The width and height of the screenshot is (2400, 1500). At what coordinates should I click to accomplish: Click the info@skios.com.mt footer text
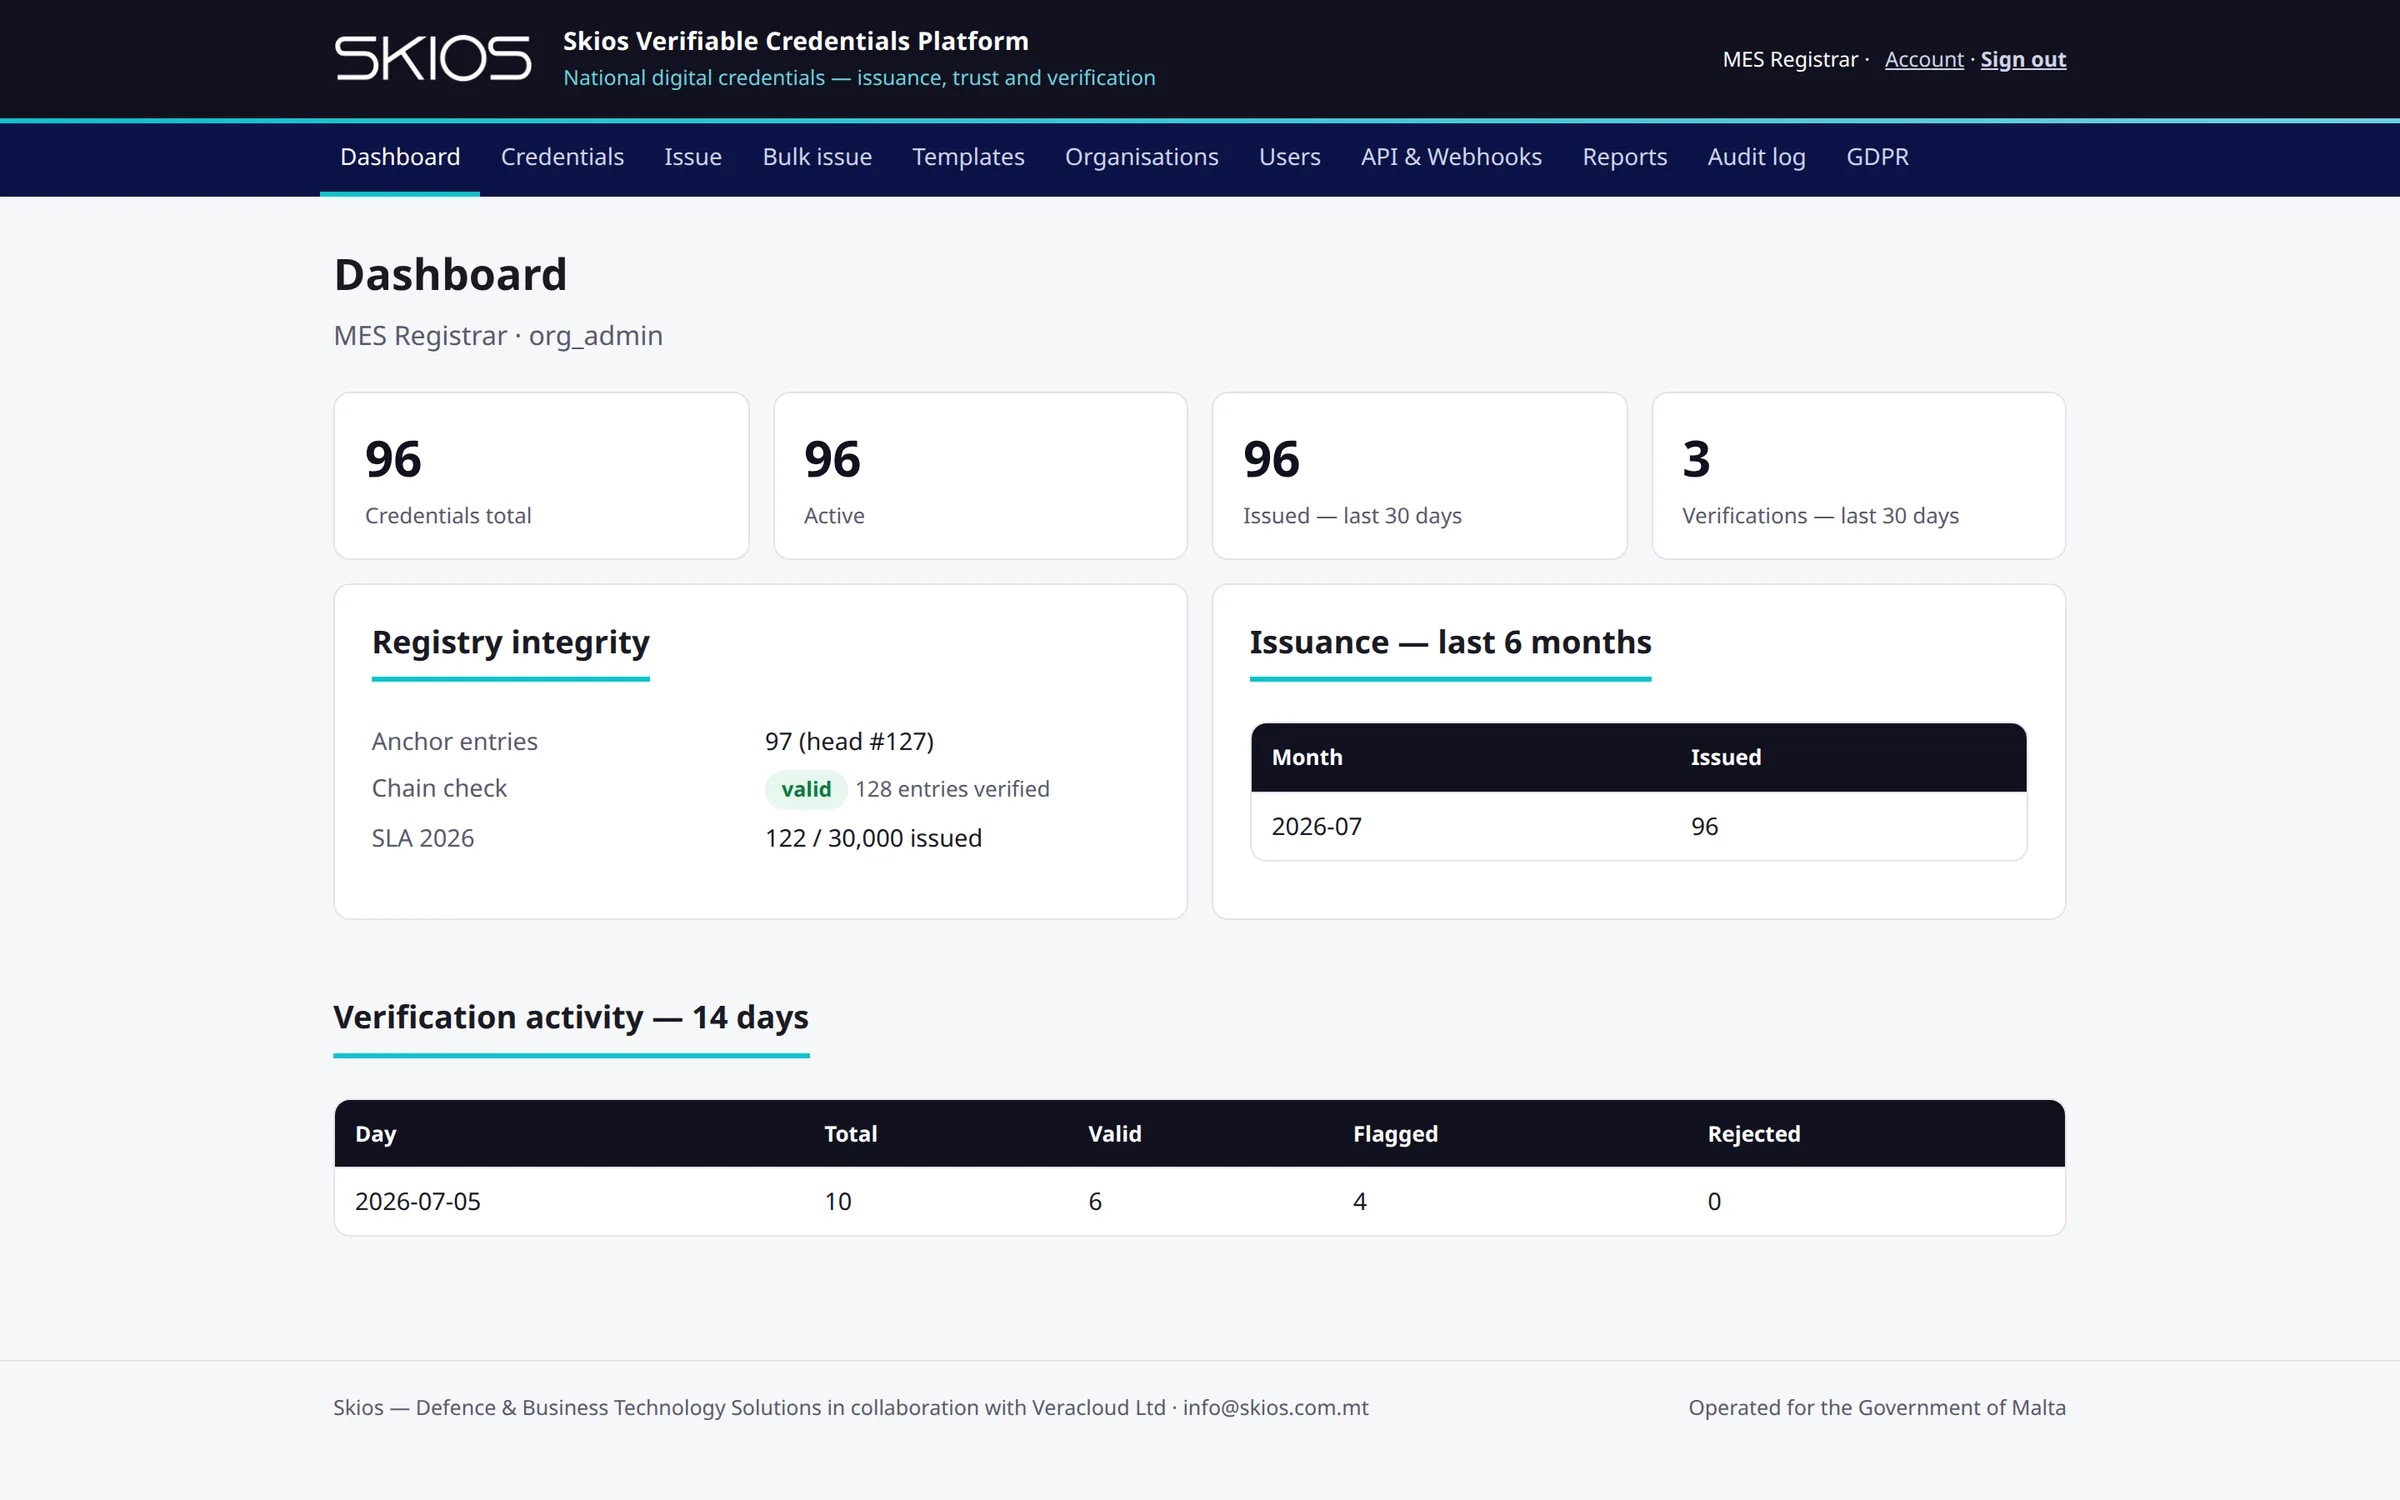coord(1275,1408)
